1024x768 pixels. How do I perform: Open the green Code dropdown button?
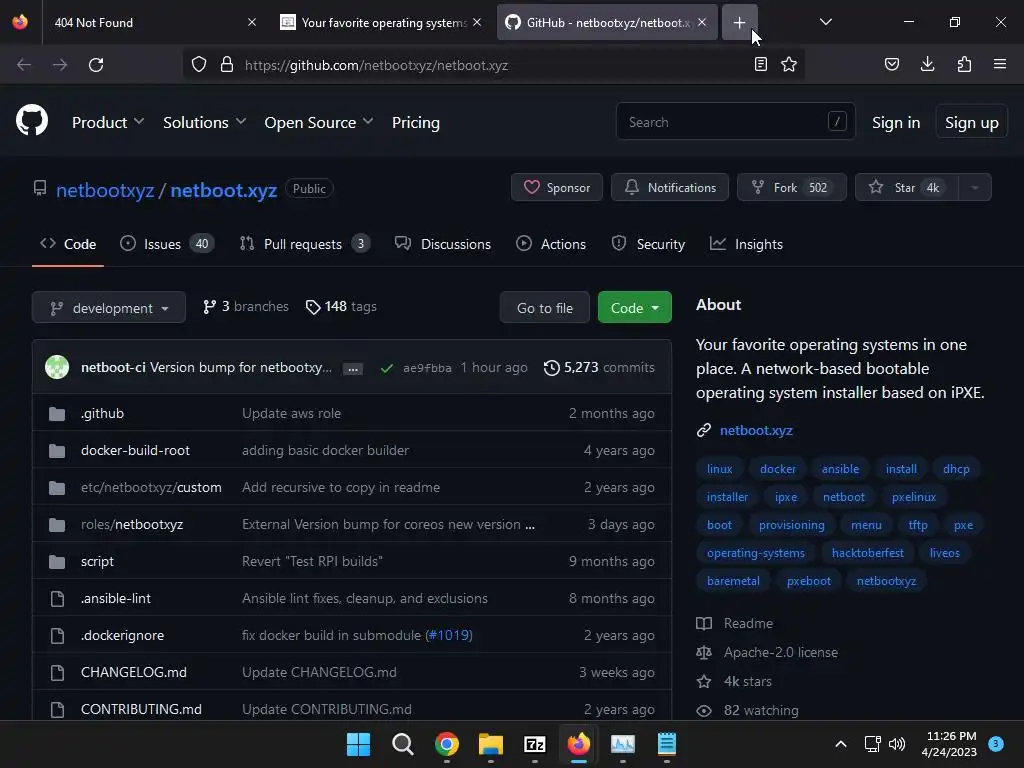[634, 308]
